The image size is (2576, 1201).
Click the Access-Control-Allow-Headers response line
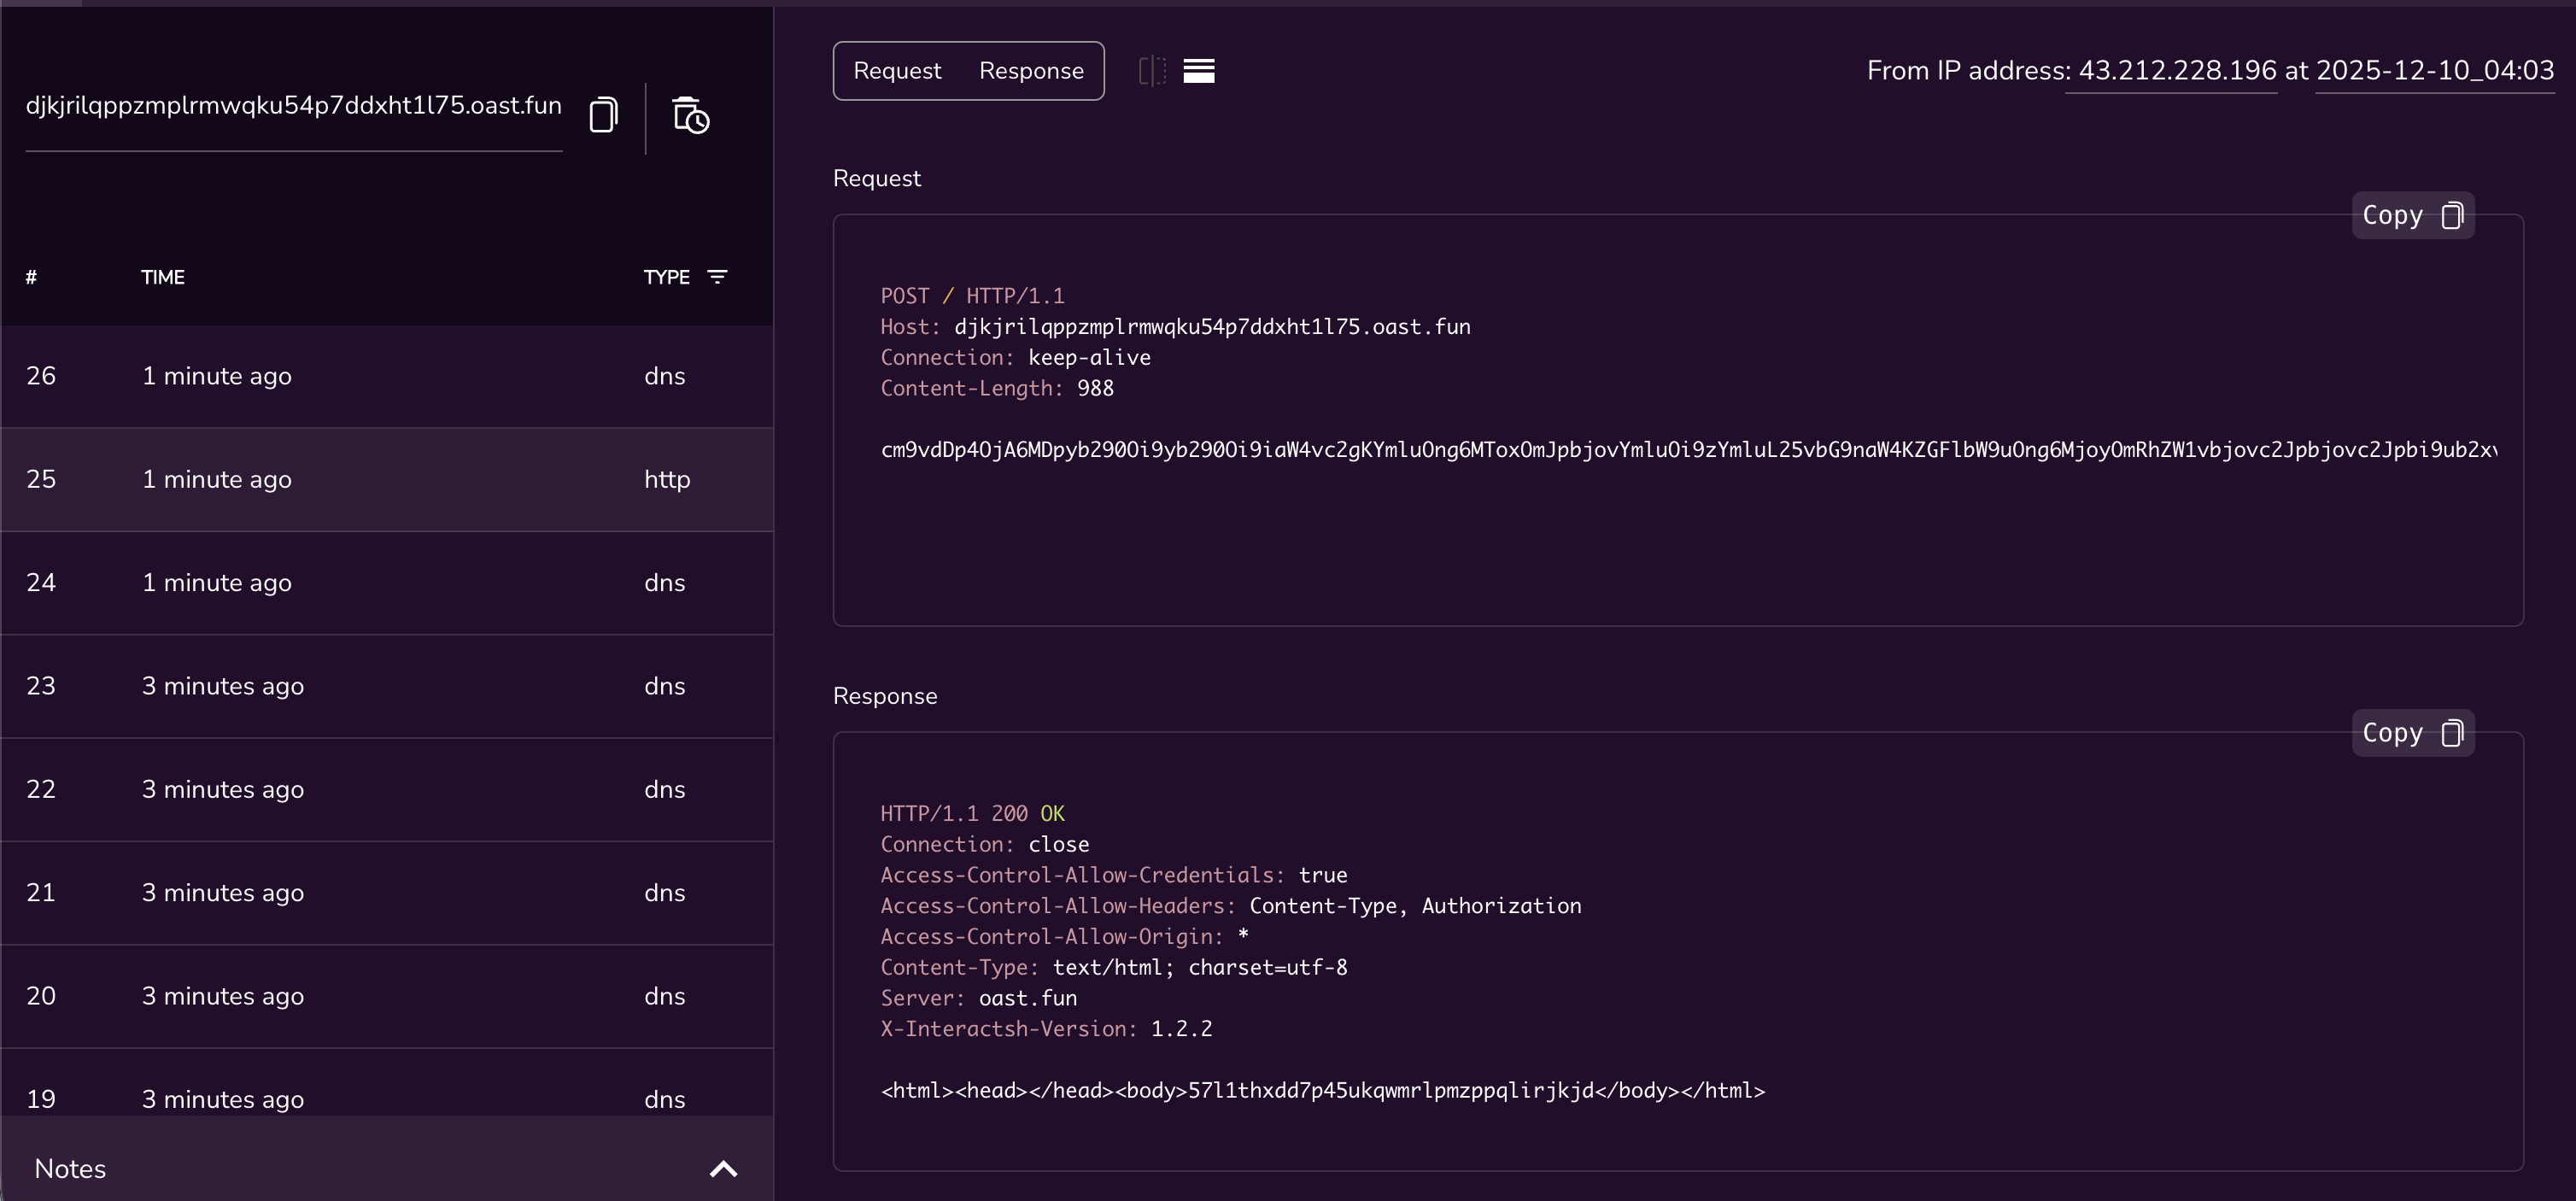pyautogui.click(x=1230, y=906)
